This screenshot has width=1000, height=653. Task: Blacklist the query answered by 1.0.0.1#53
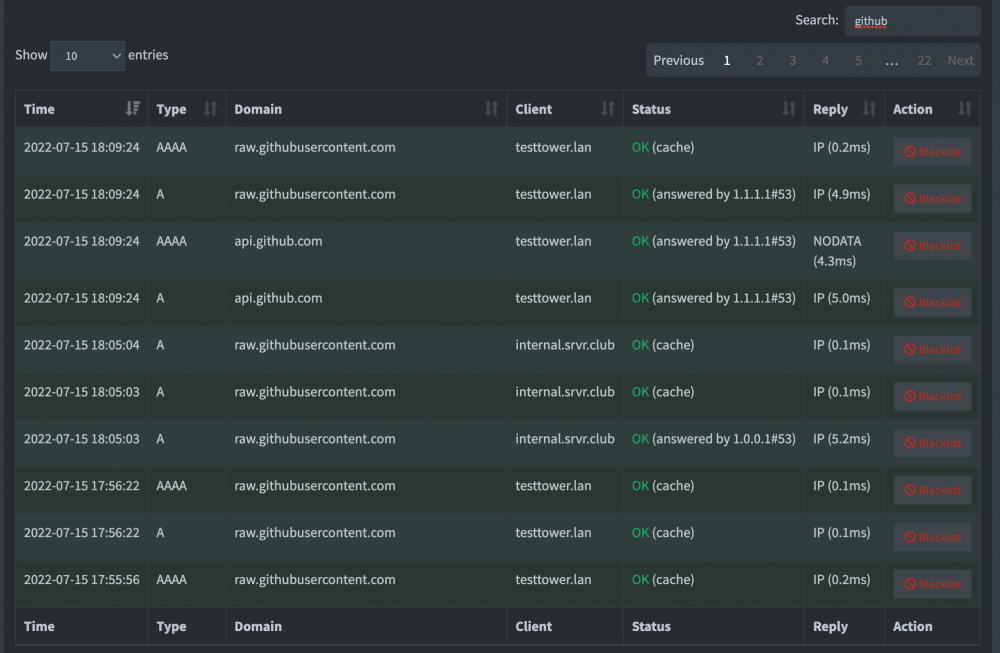tap(932, 443)
